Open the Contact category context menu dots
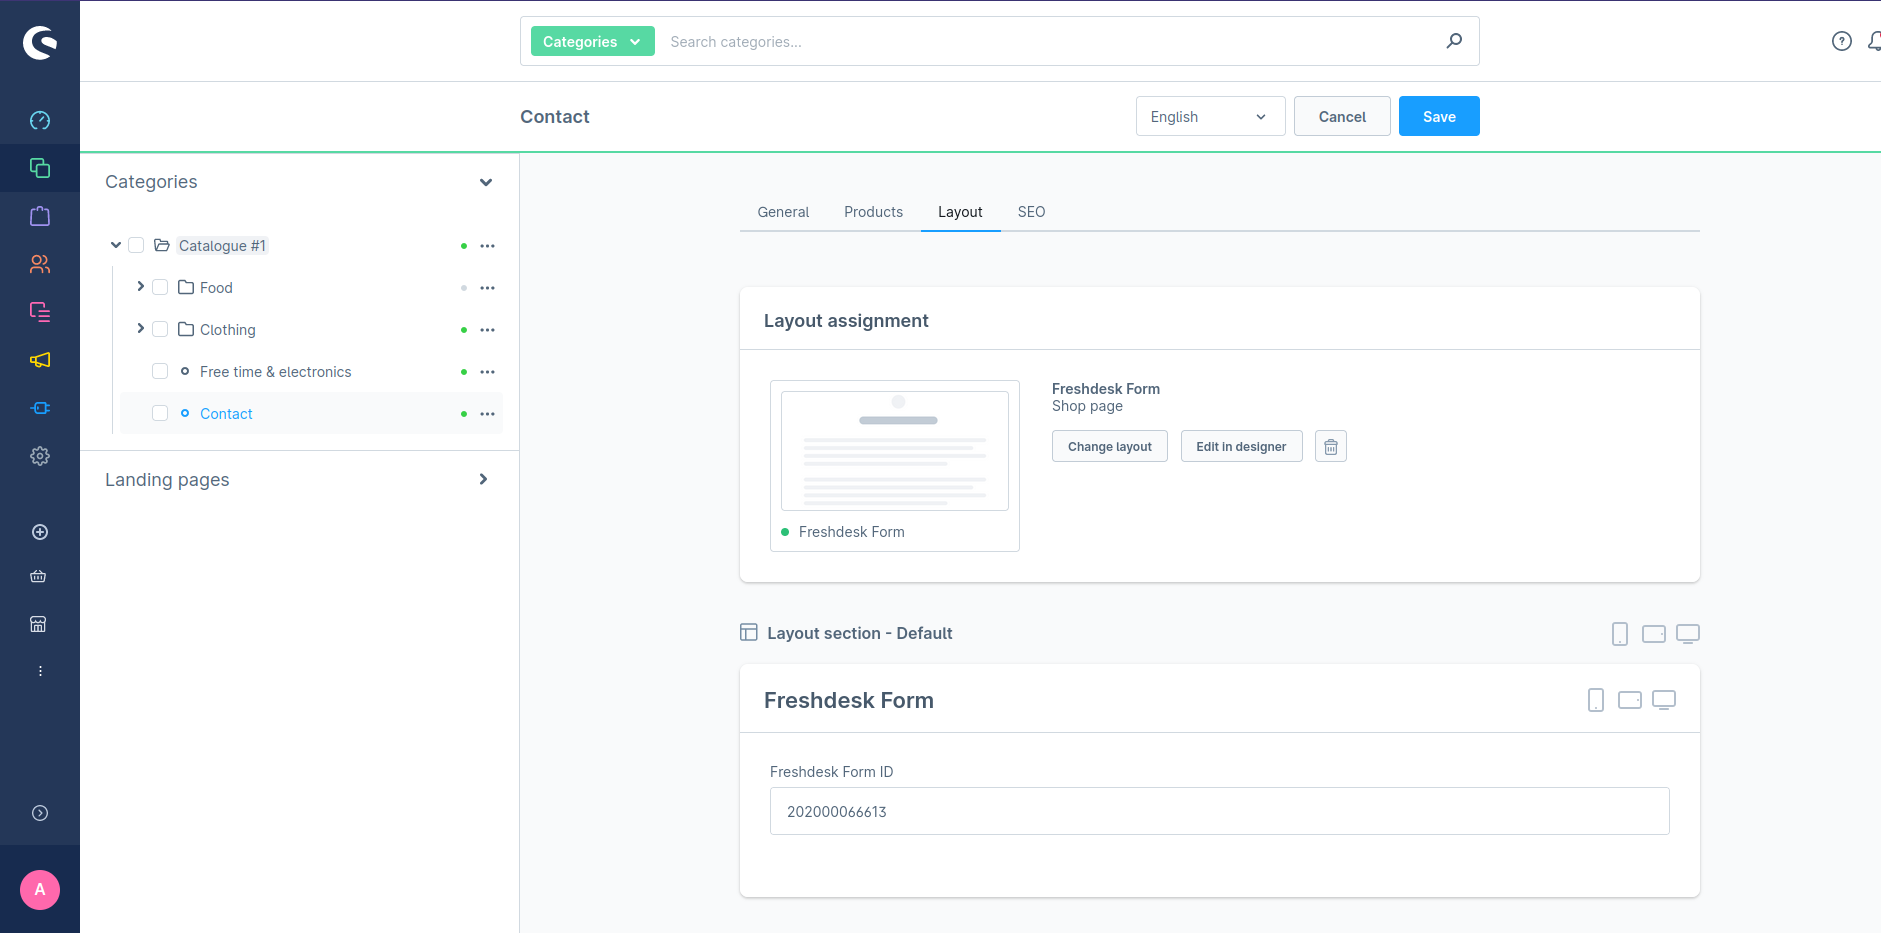1881x933 pixels. click(x=487, y=414)
